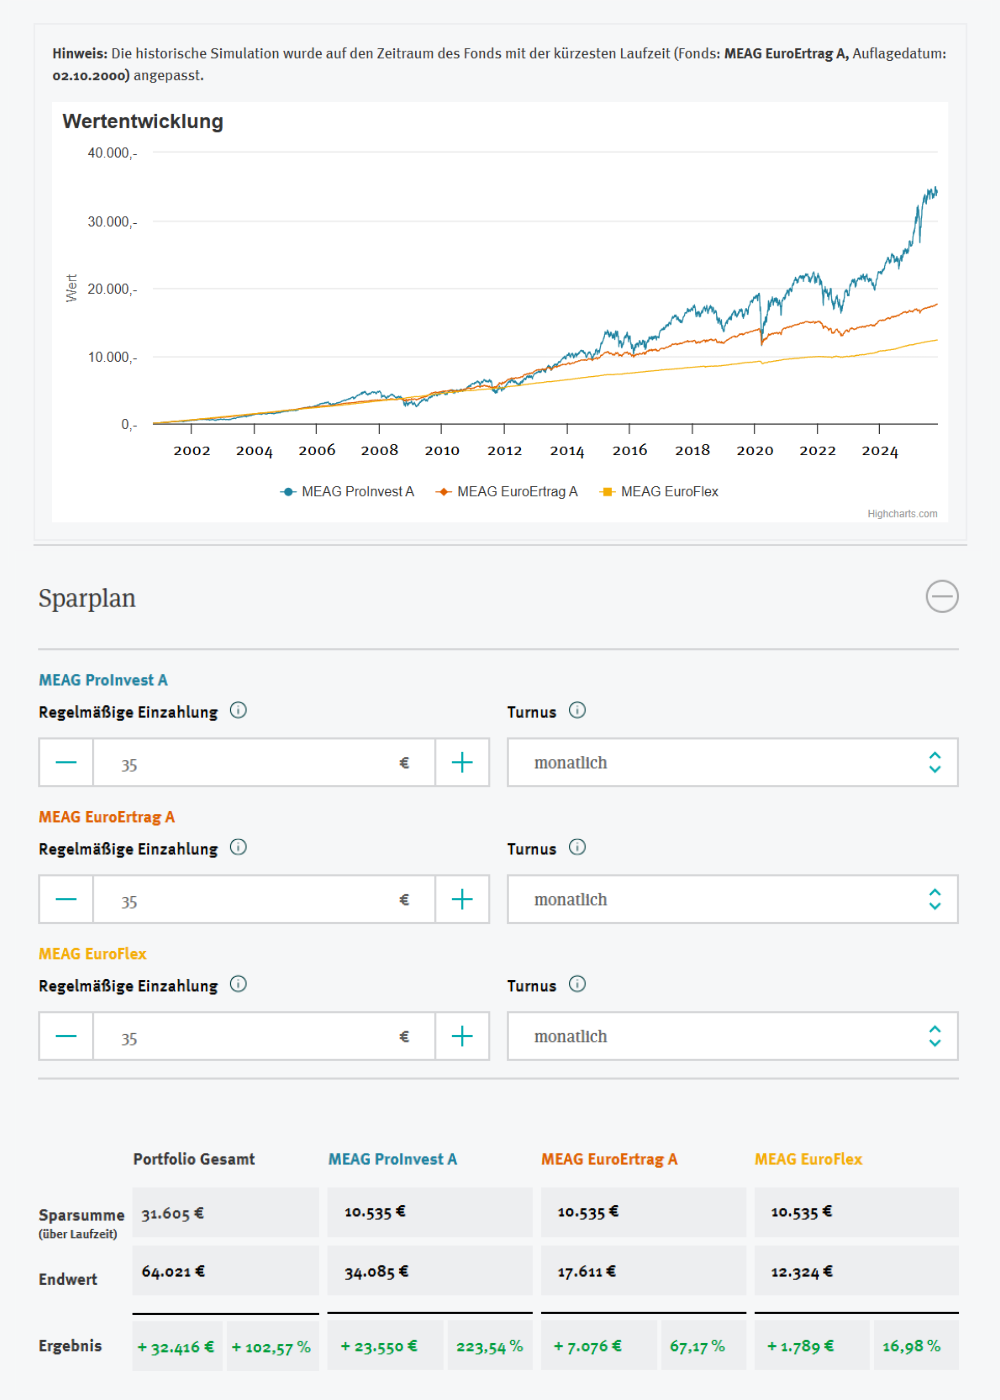The height and width of the screenshot is (1400, 1000).
Task: Show info for EuroFlex Turnus
Action: click(x=577, y=985)
